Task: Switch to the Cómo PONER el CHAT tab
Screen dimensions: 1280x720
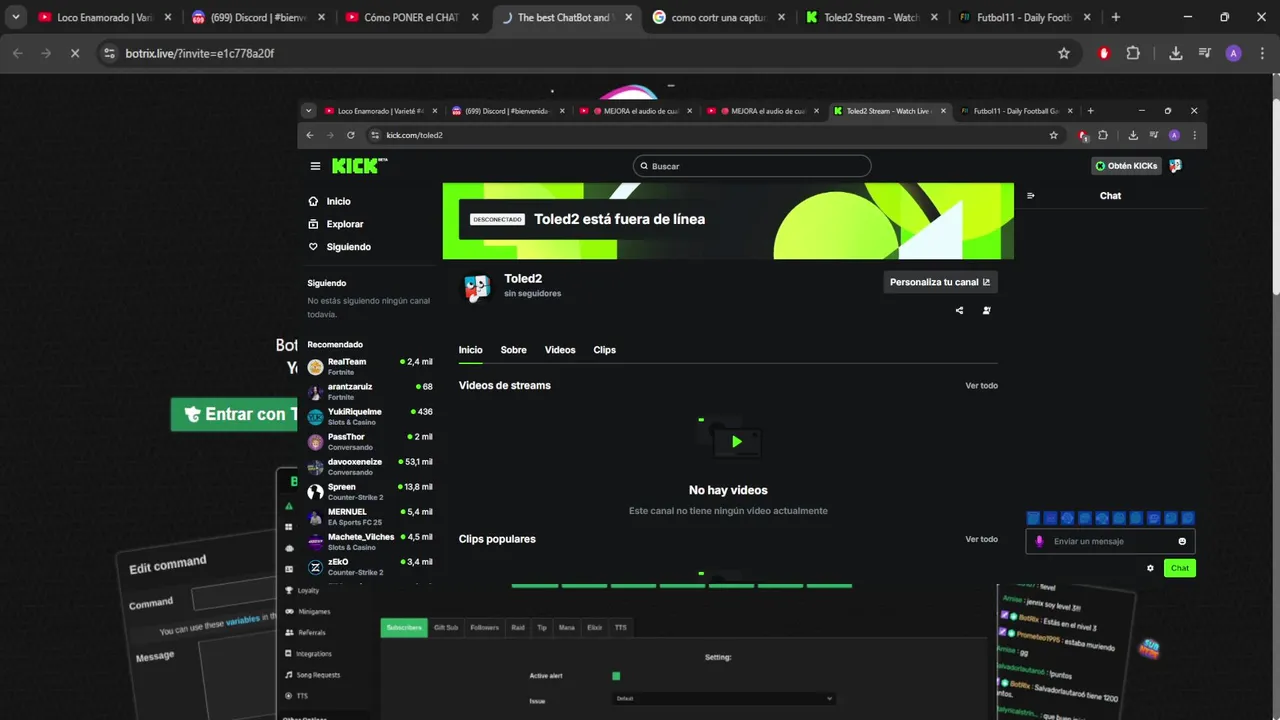Action: [410, 17]
